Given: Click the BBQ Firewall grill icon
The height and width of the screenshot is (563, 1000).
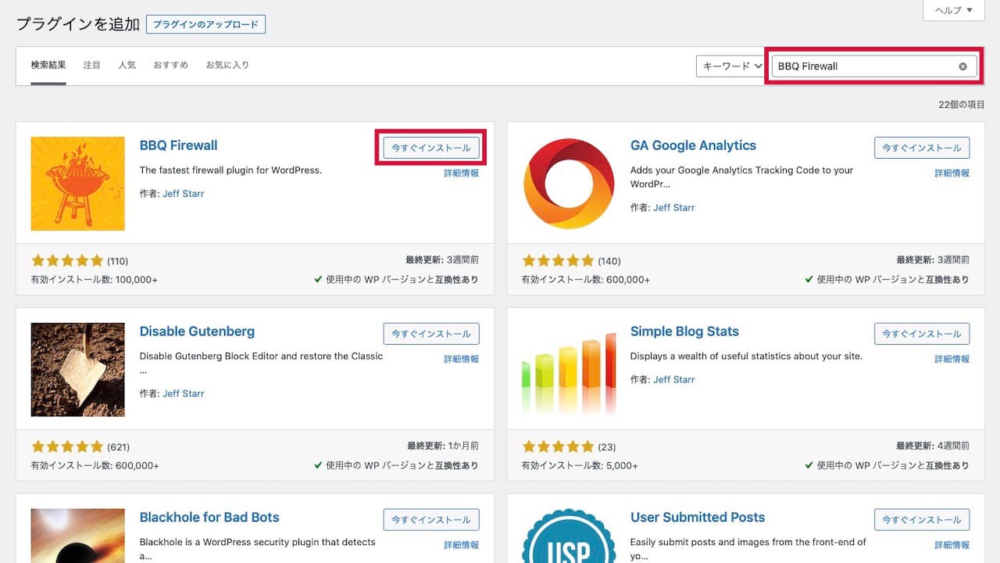Looking at the screenshot, I should click(x=78, y=184).
